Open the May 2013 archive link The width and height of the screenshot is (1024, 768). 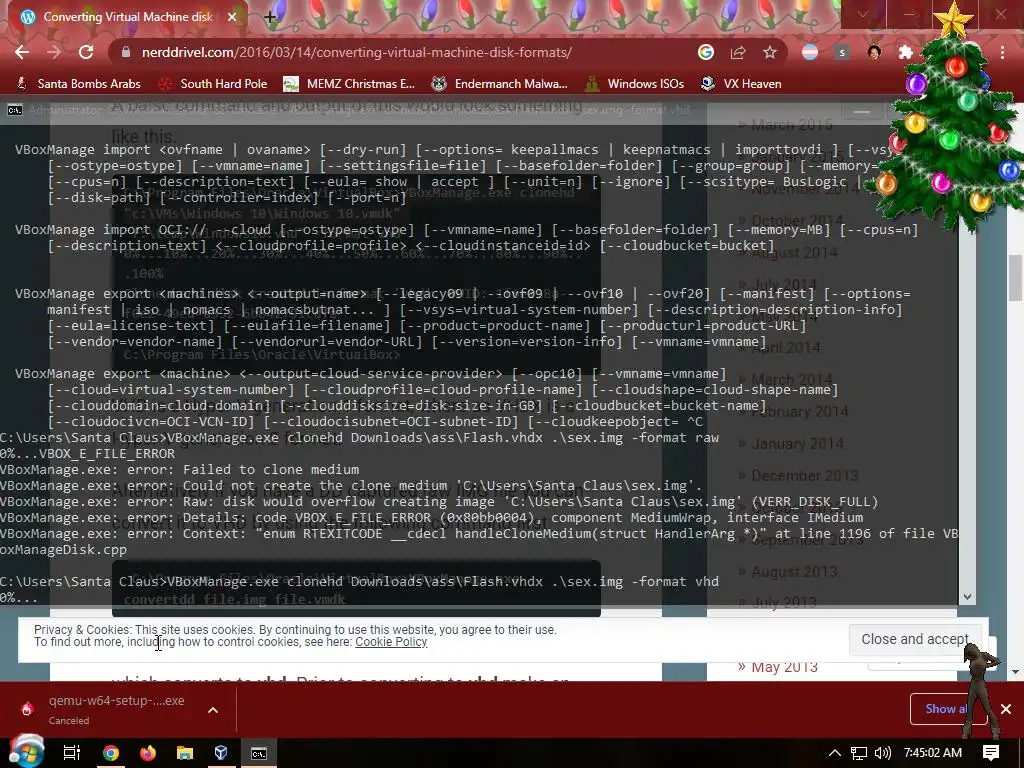click(x=784, y=667)
